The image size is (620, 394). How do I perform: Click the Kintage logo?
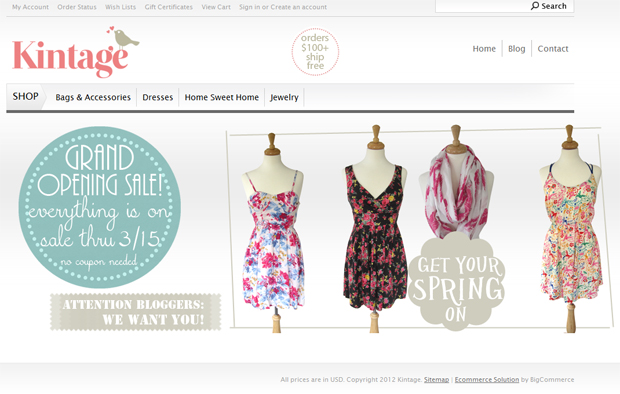(x=75, y=52)
